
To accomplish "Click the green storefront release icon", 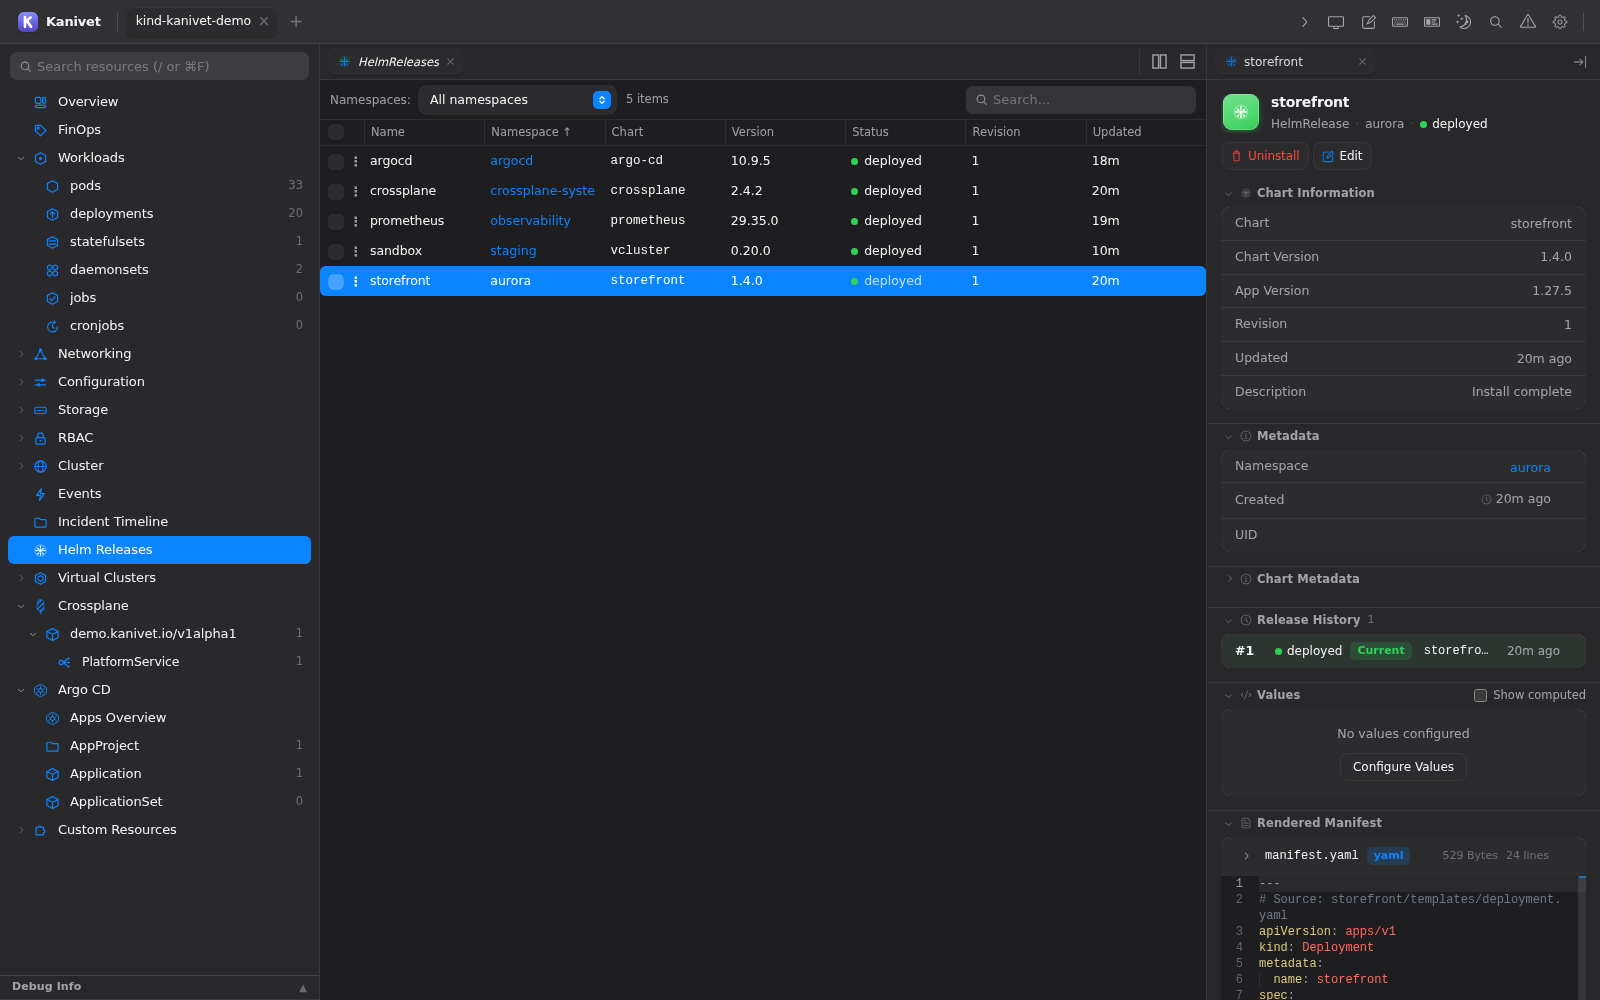I will (1241, 112).
